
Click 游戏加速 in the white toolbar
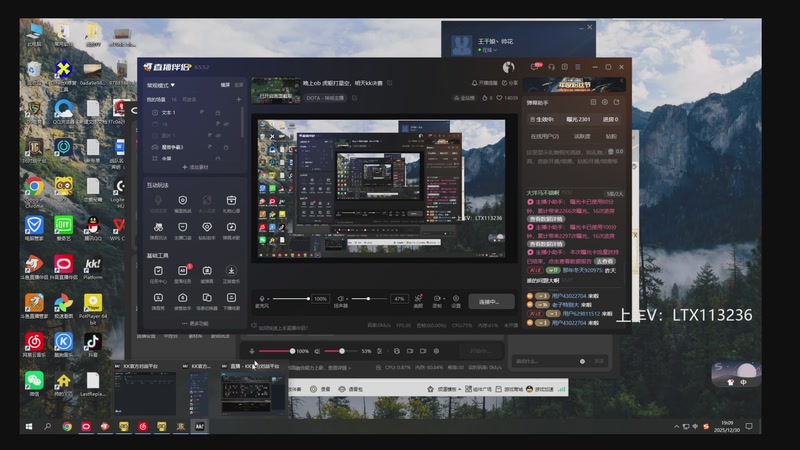540,389
